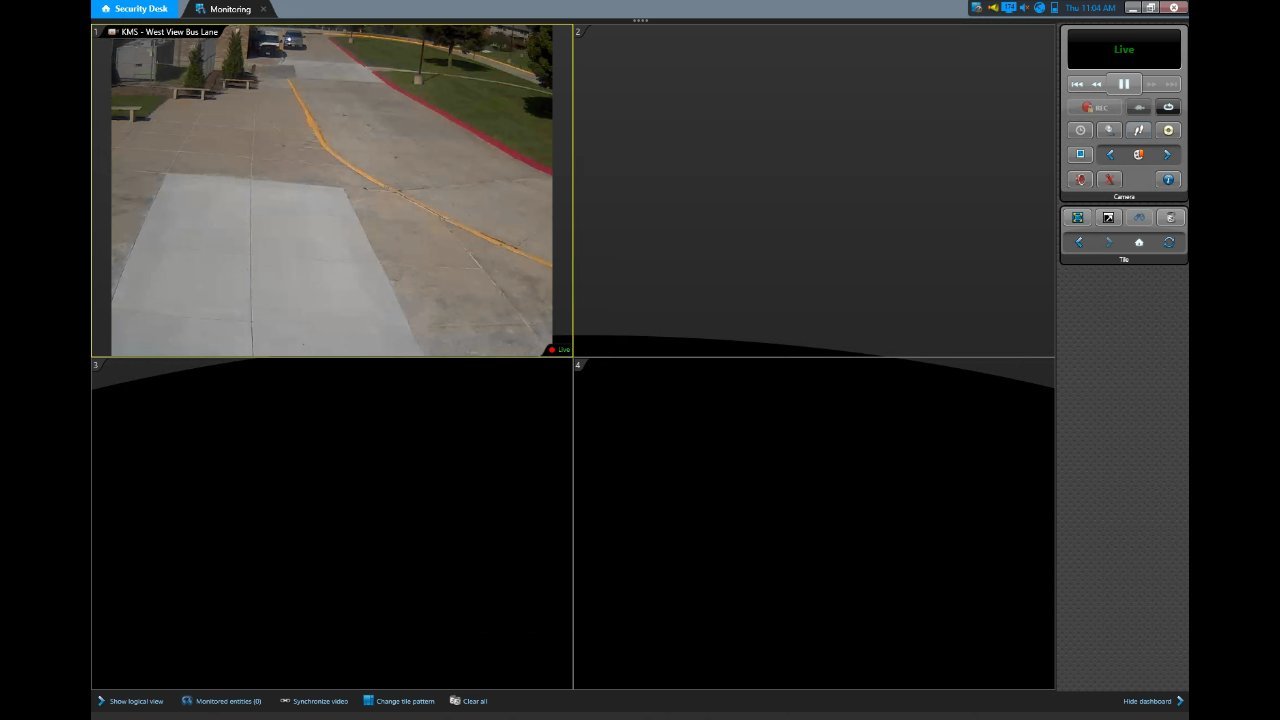
Task: Click the tile expand arrow icon
Action: (x=1108, y=218)
